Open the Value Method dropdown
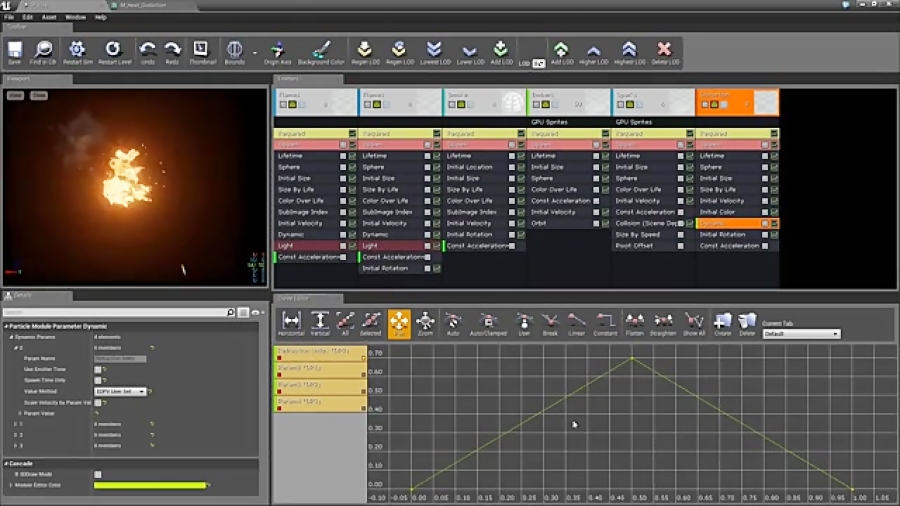 [120, 391]
